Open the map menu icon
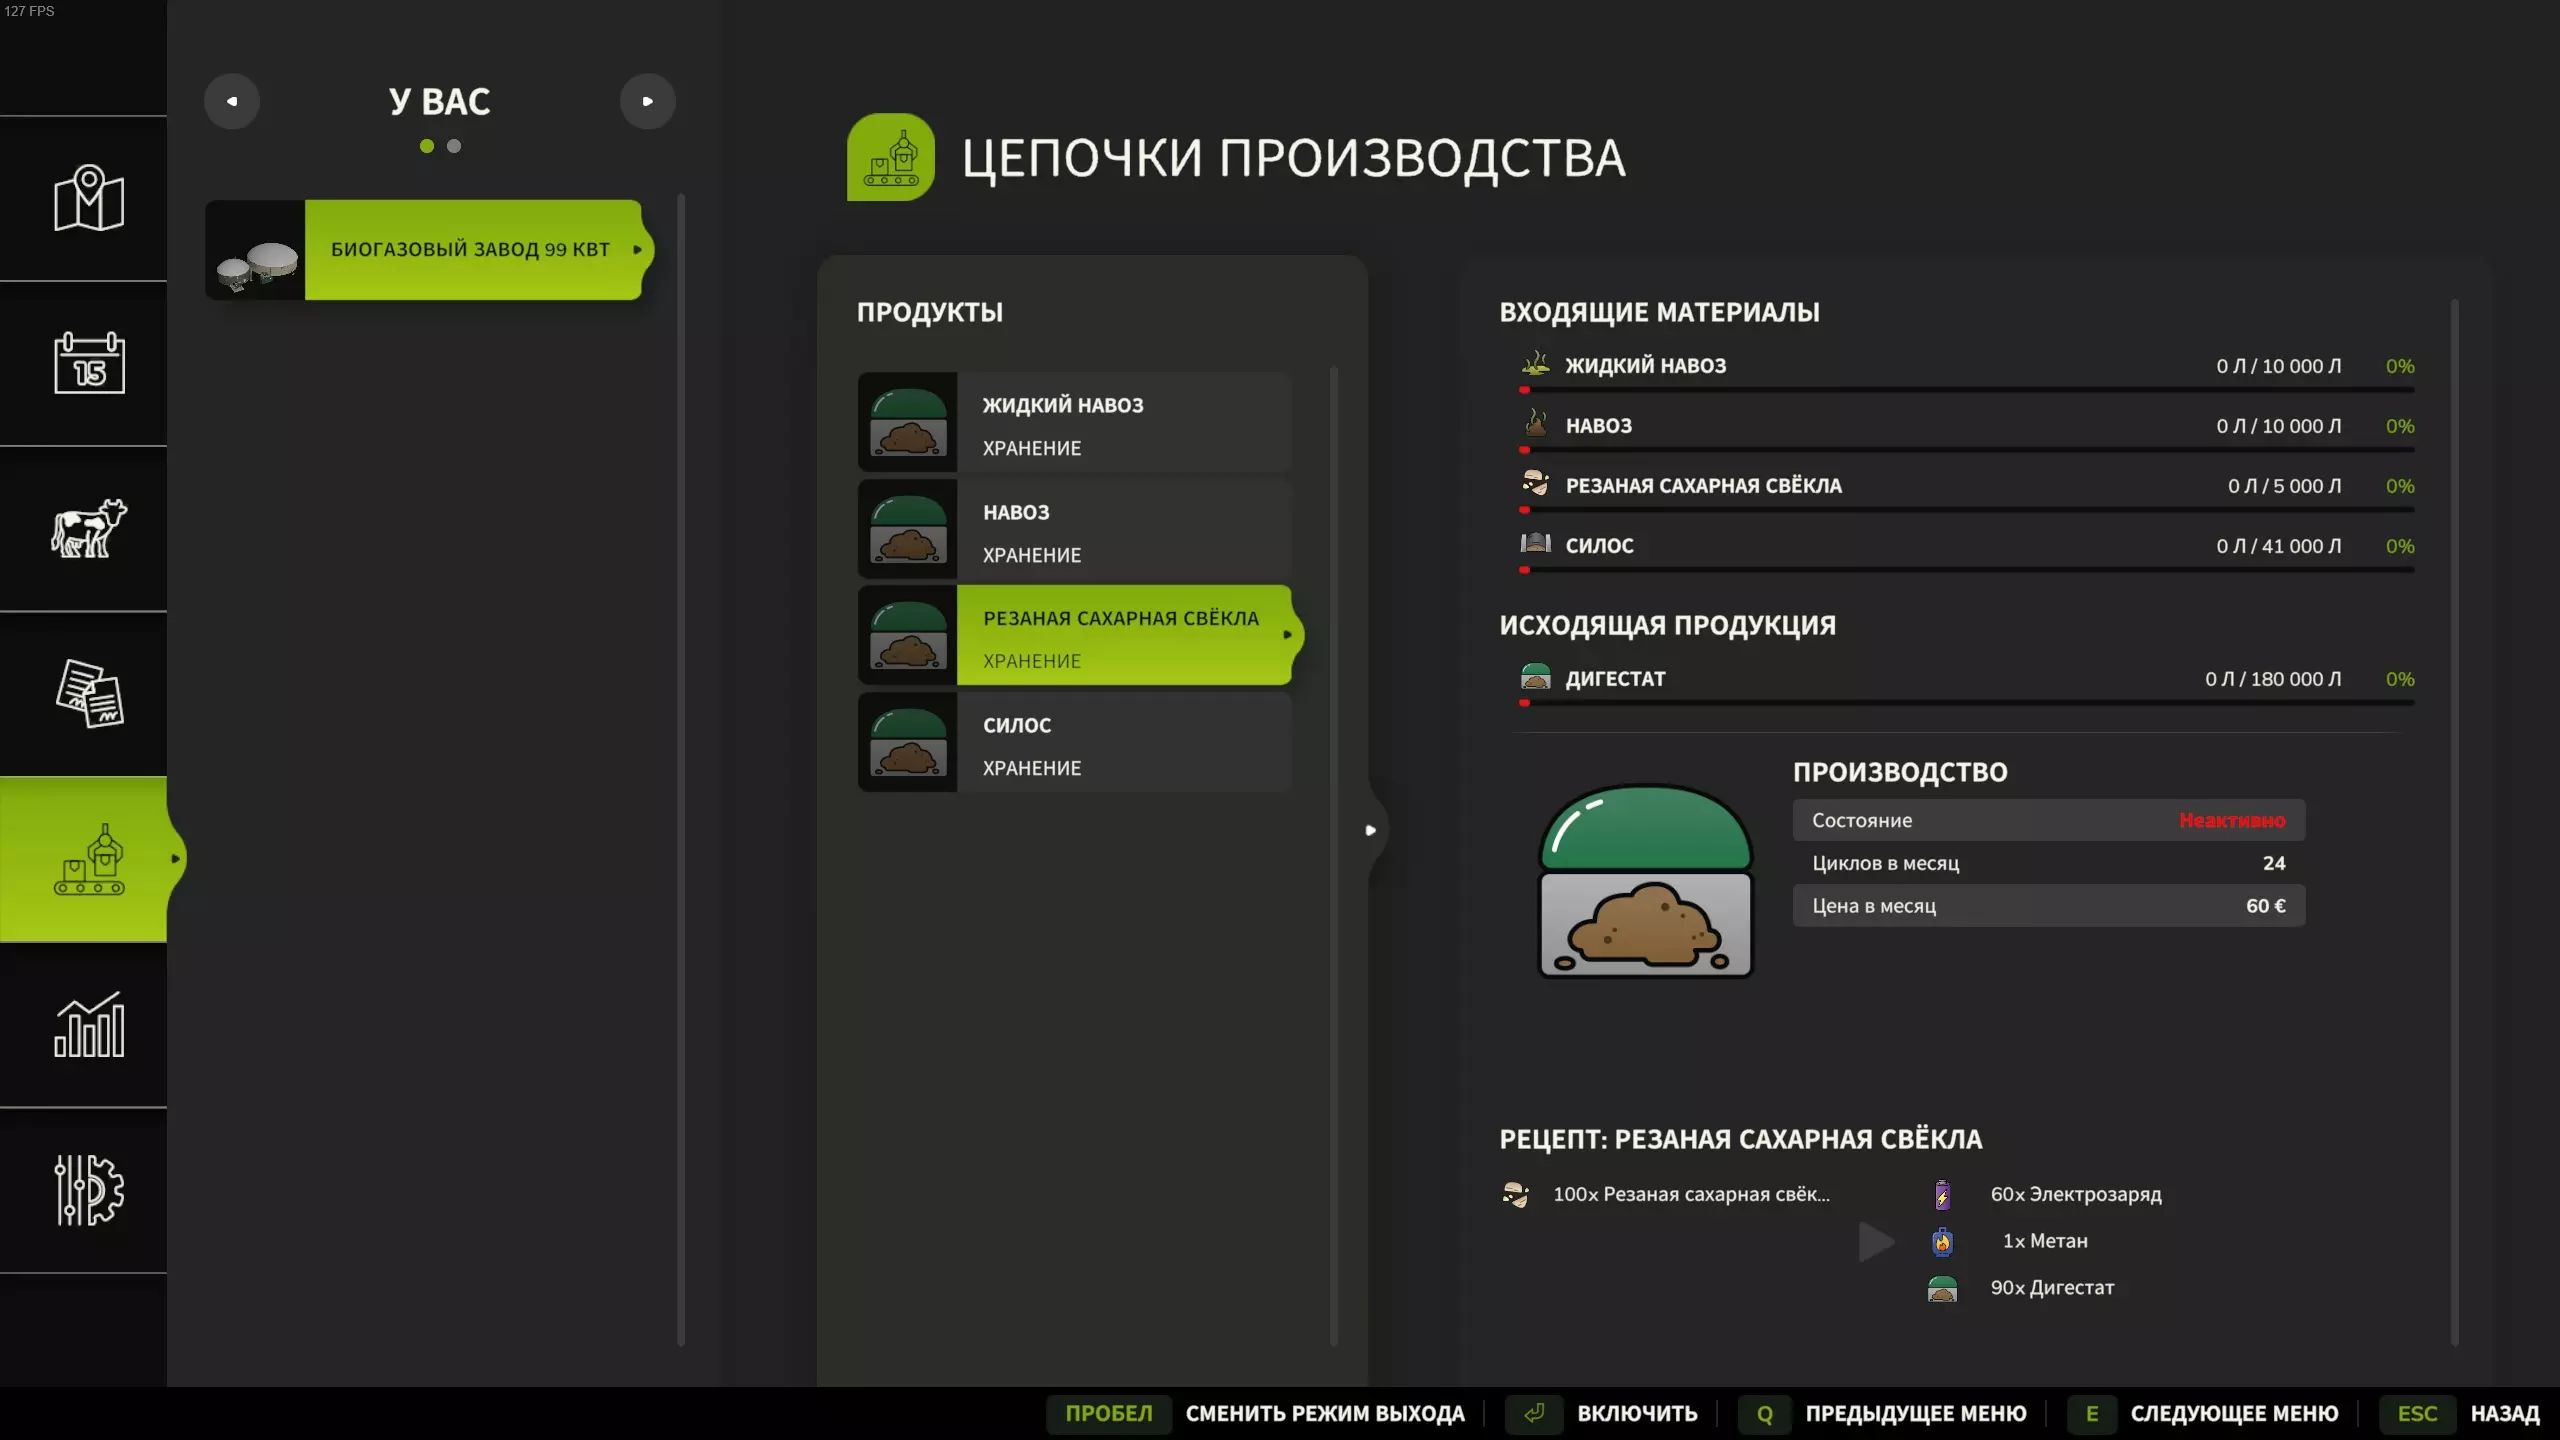This screenshot has height=1440, width=2560. (x=88, y=198)
